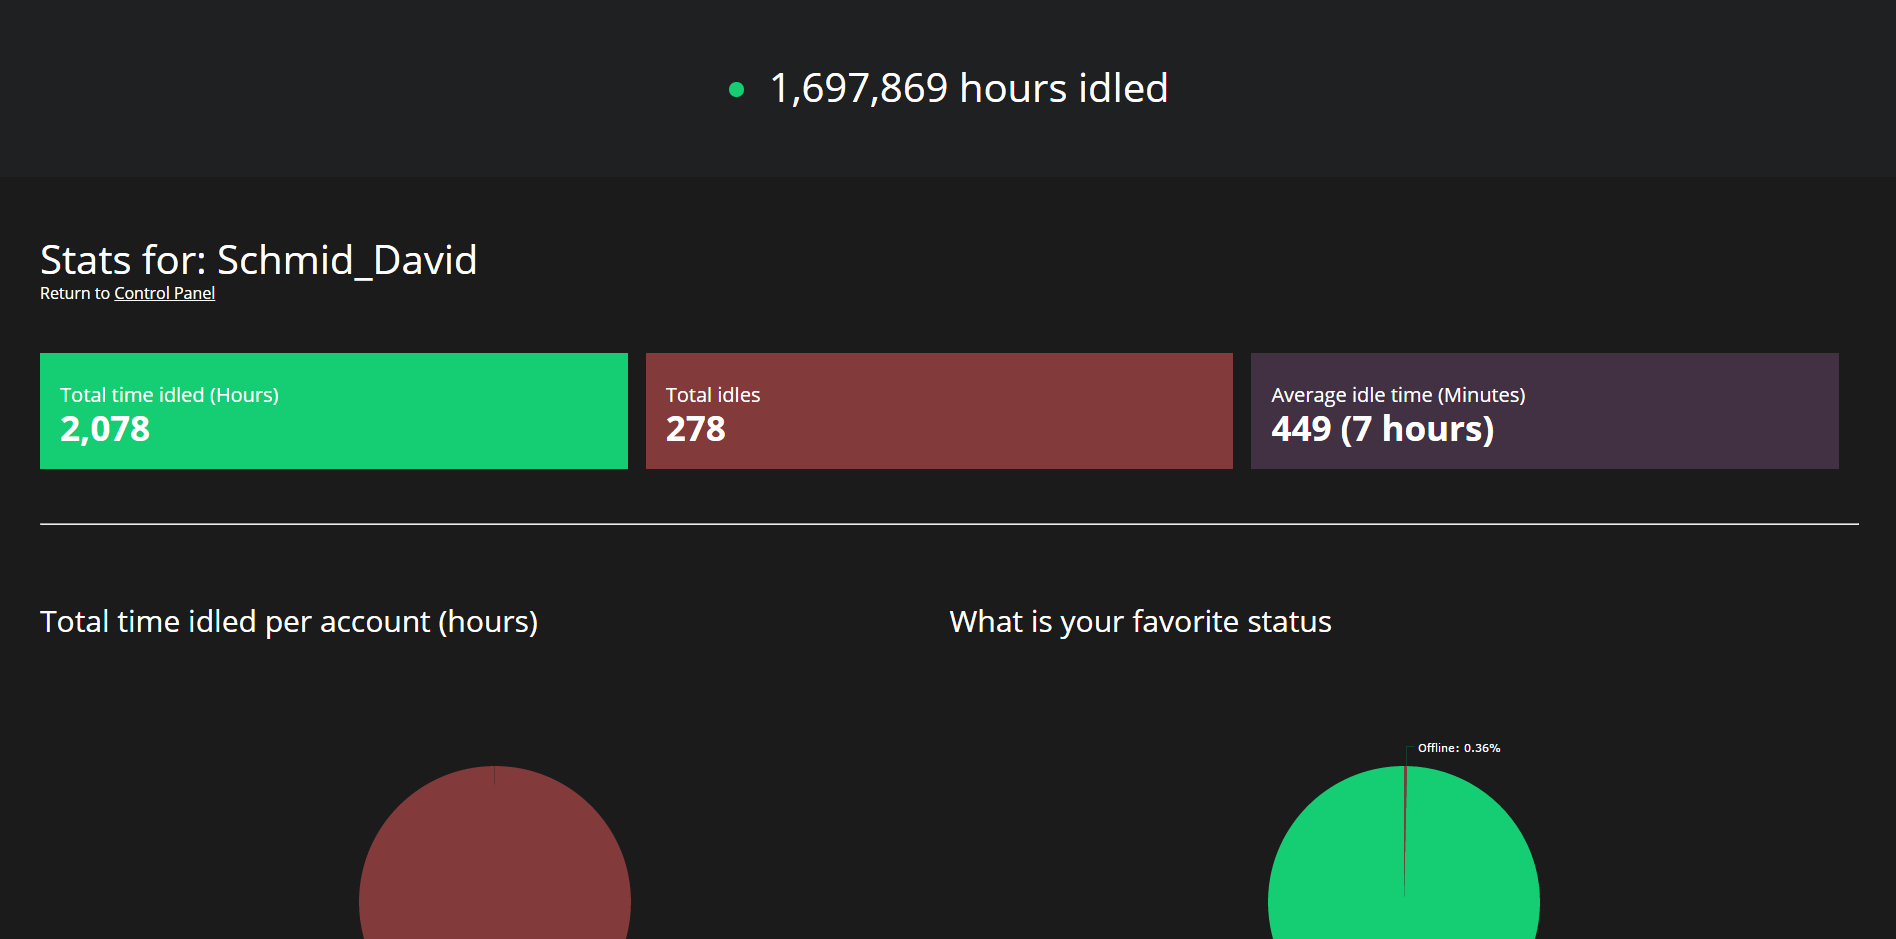Select the '1,697,869 hours idled' heading
The height and width of the screenshot is (939, 1896).
[968, 88]
